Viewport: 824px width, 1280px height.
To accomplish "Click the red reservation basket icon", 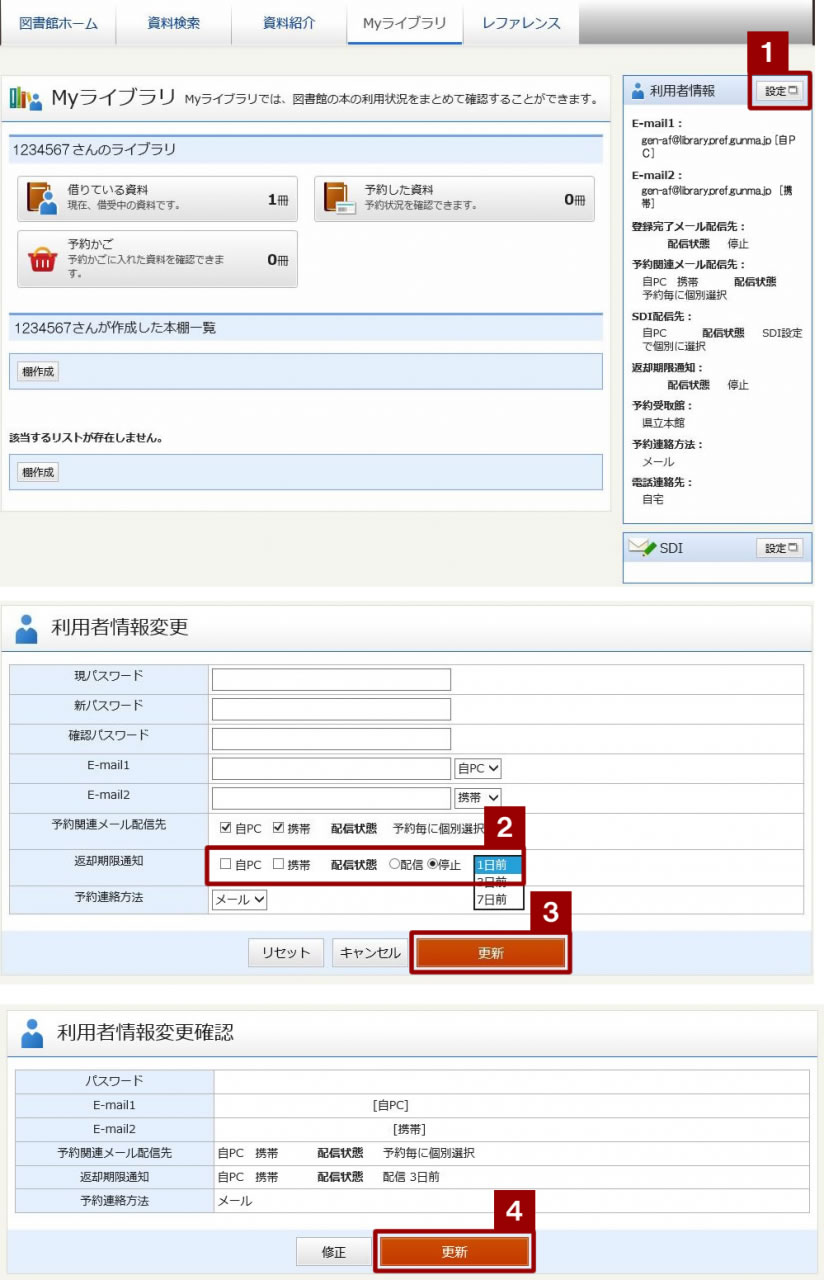I will [42, 260].
